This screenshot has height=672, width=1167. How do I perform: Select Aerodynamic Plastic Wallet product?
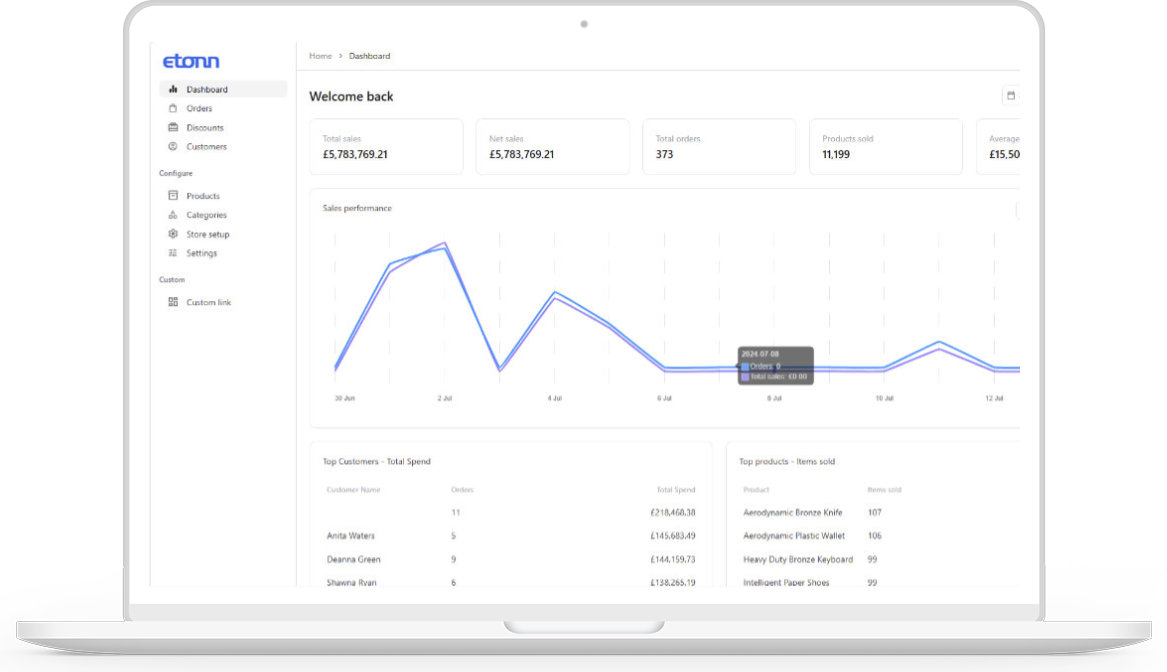pyautogui.click(x=794, y=536)
